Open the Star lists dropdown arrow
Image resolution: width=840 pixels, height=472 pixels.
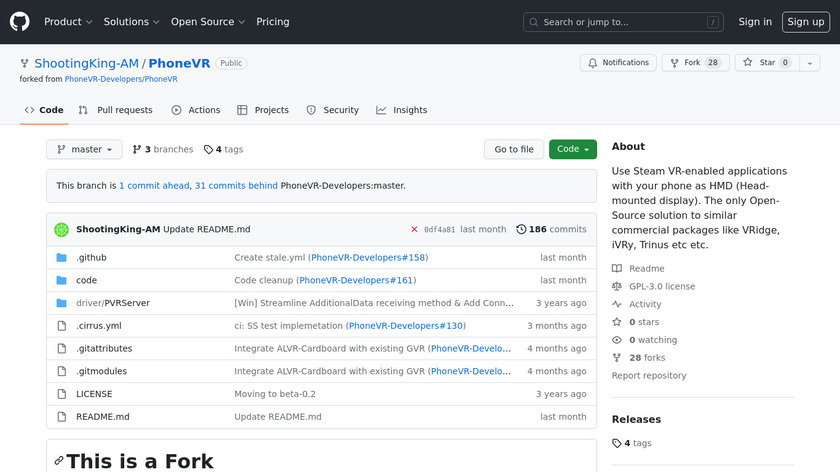coord(808,62)
